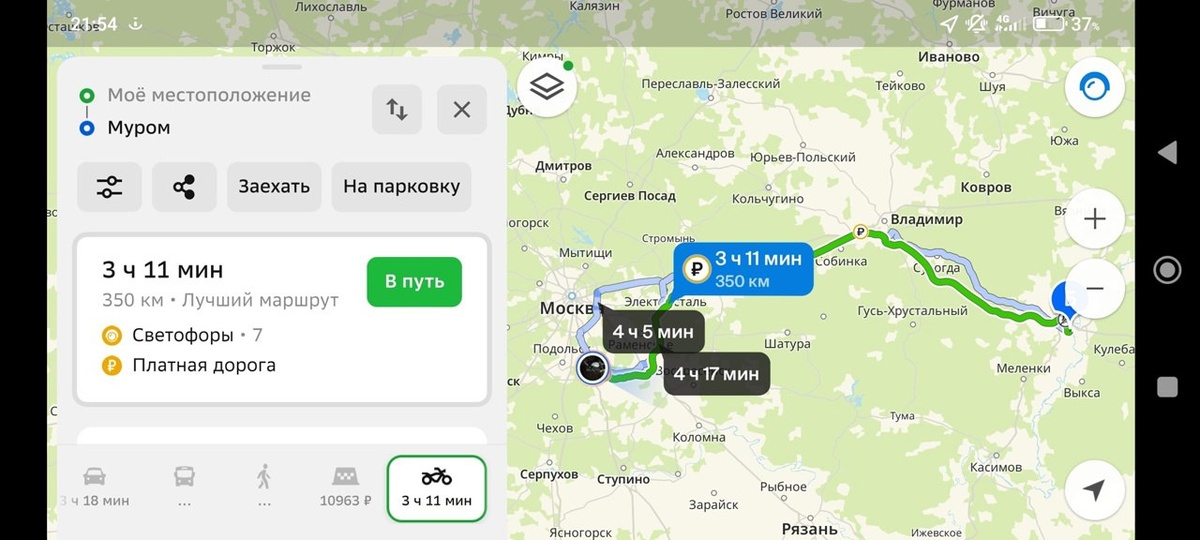1200x540 pixels.
Task: Zoom in the map with plus
Action: click(x=1094, y=219)
